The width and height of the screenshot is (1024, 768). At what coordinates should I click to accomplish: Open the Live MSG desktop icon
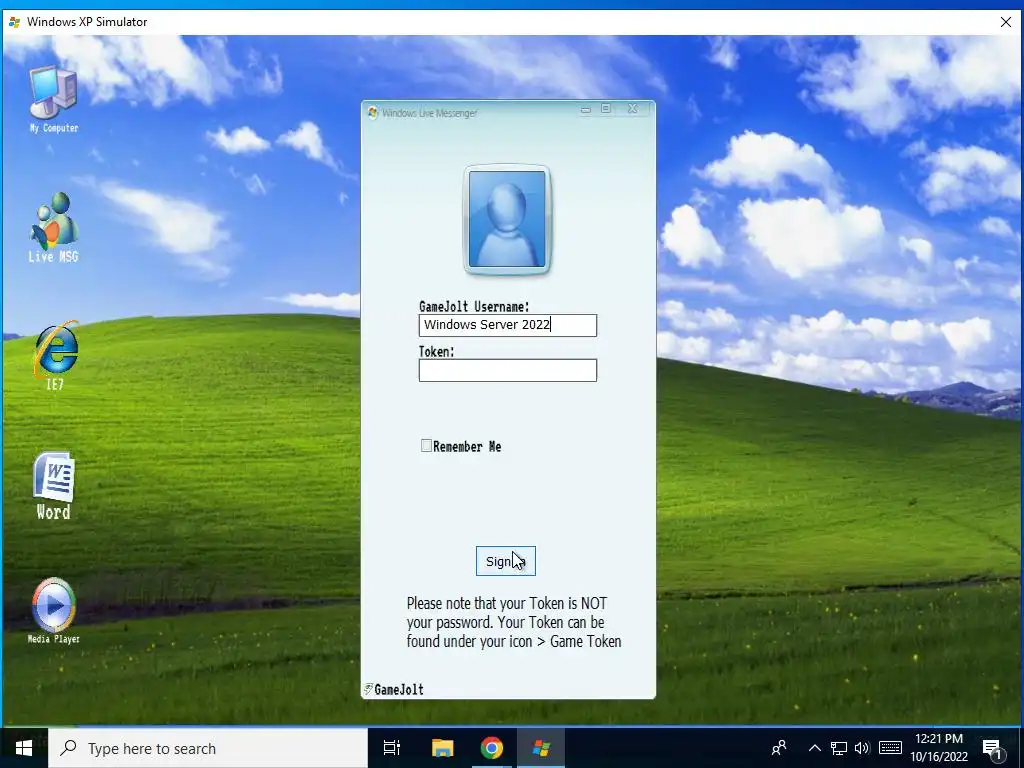coord(54,227)
